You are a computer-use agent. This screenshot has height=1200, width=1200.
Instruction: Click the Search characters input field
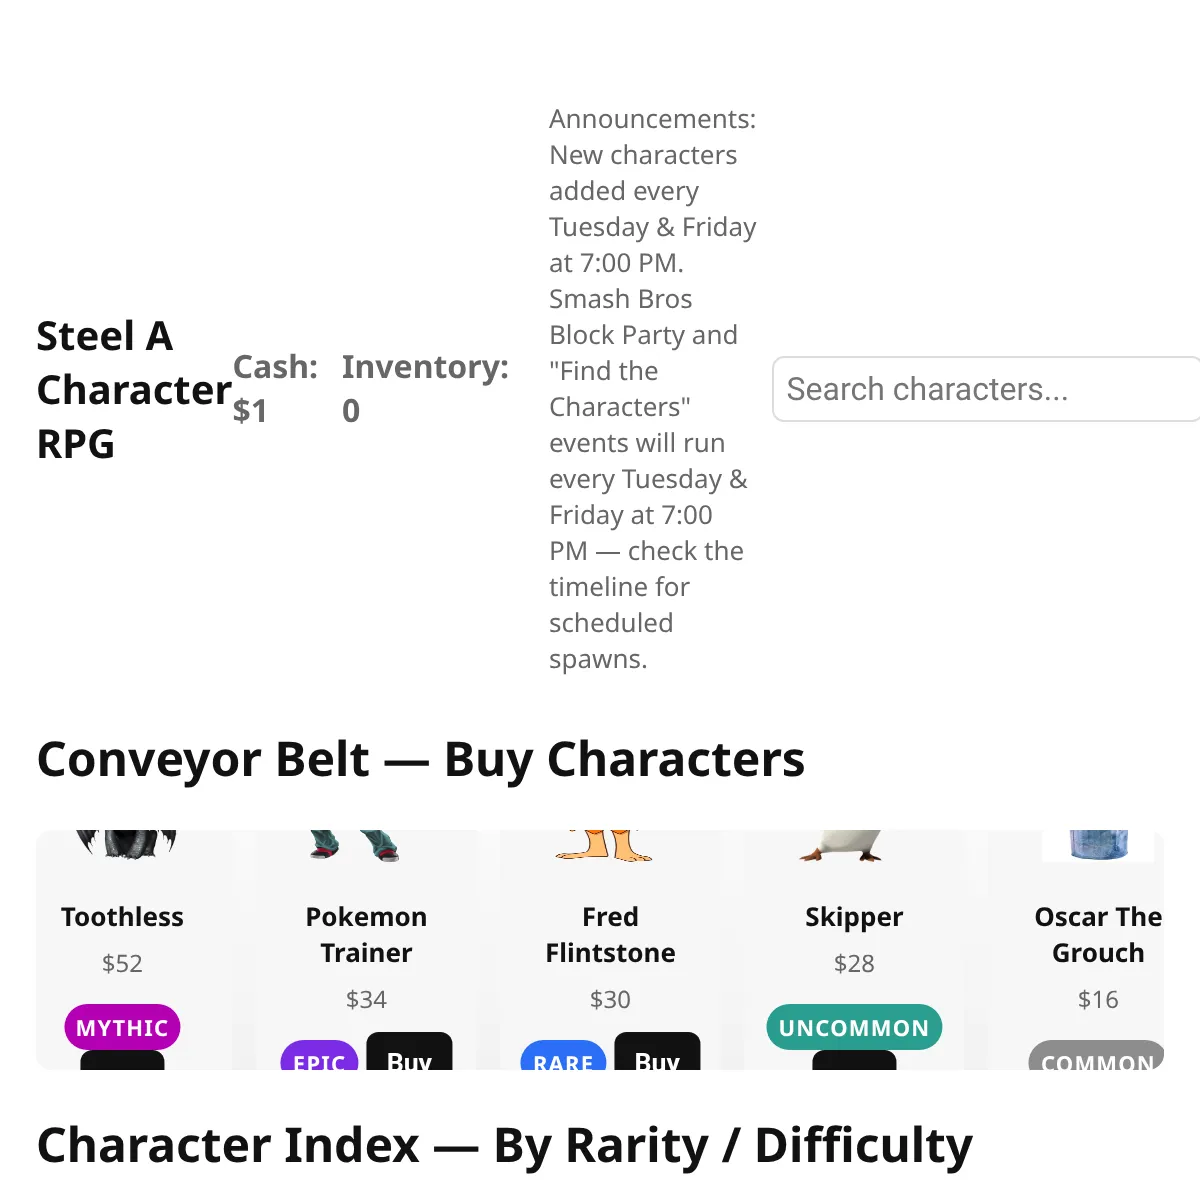[987, 389]
